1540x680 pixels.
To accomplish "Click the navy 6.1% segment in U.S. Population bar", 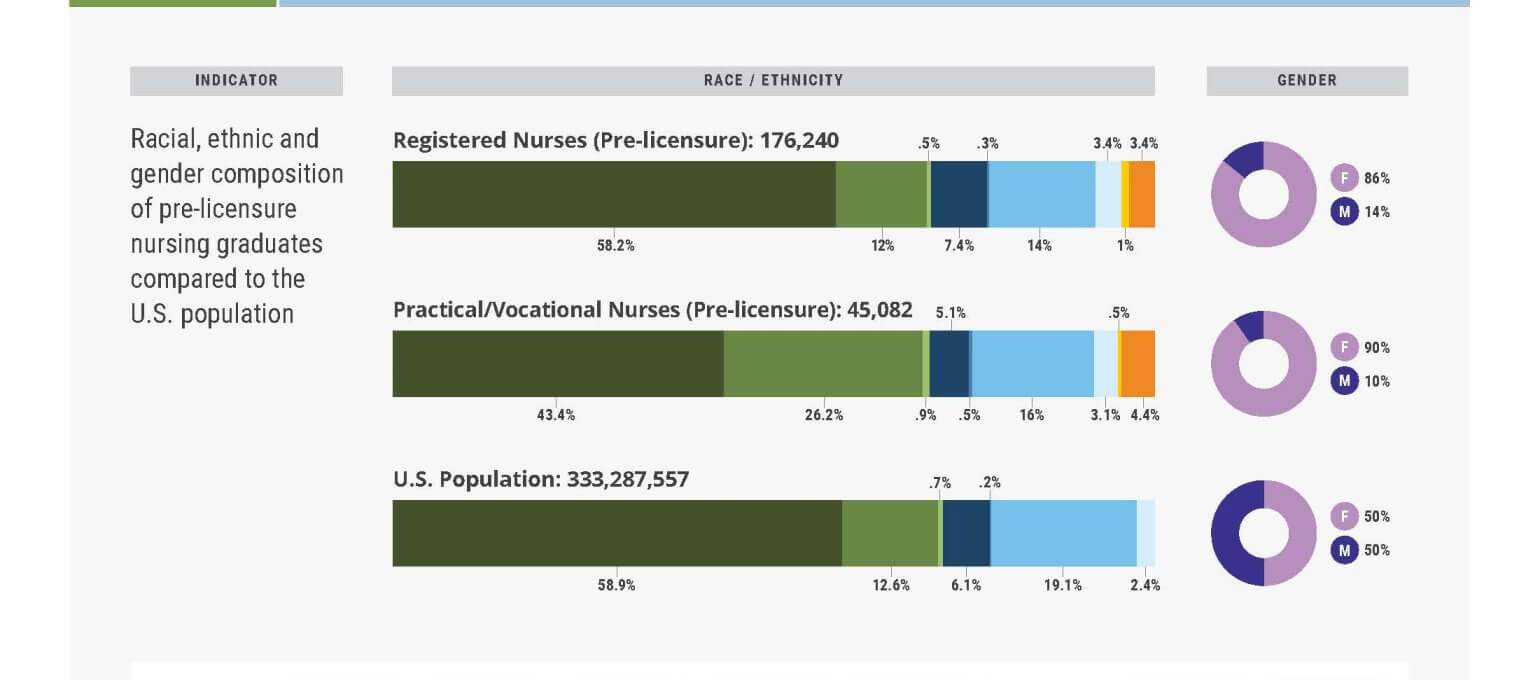I will [x=966, y=533].
